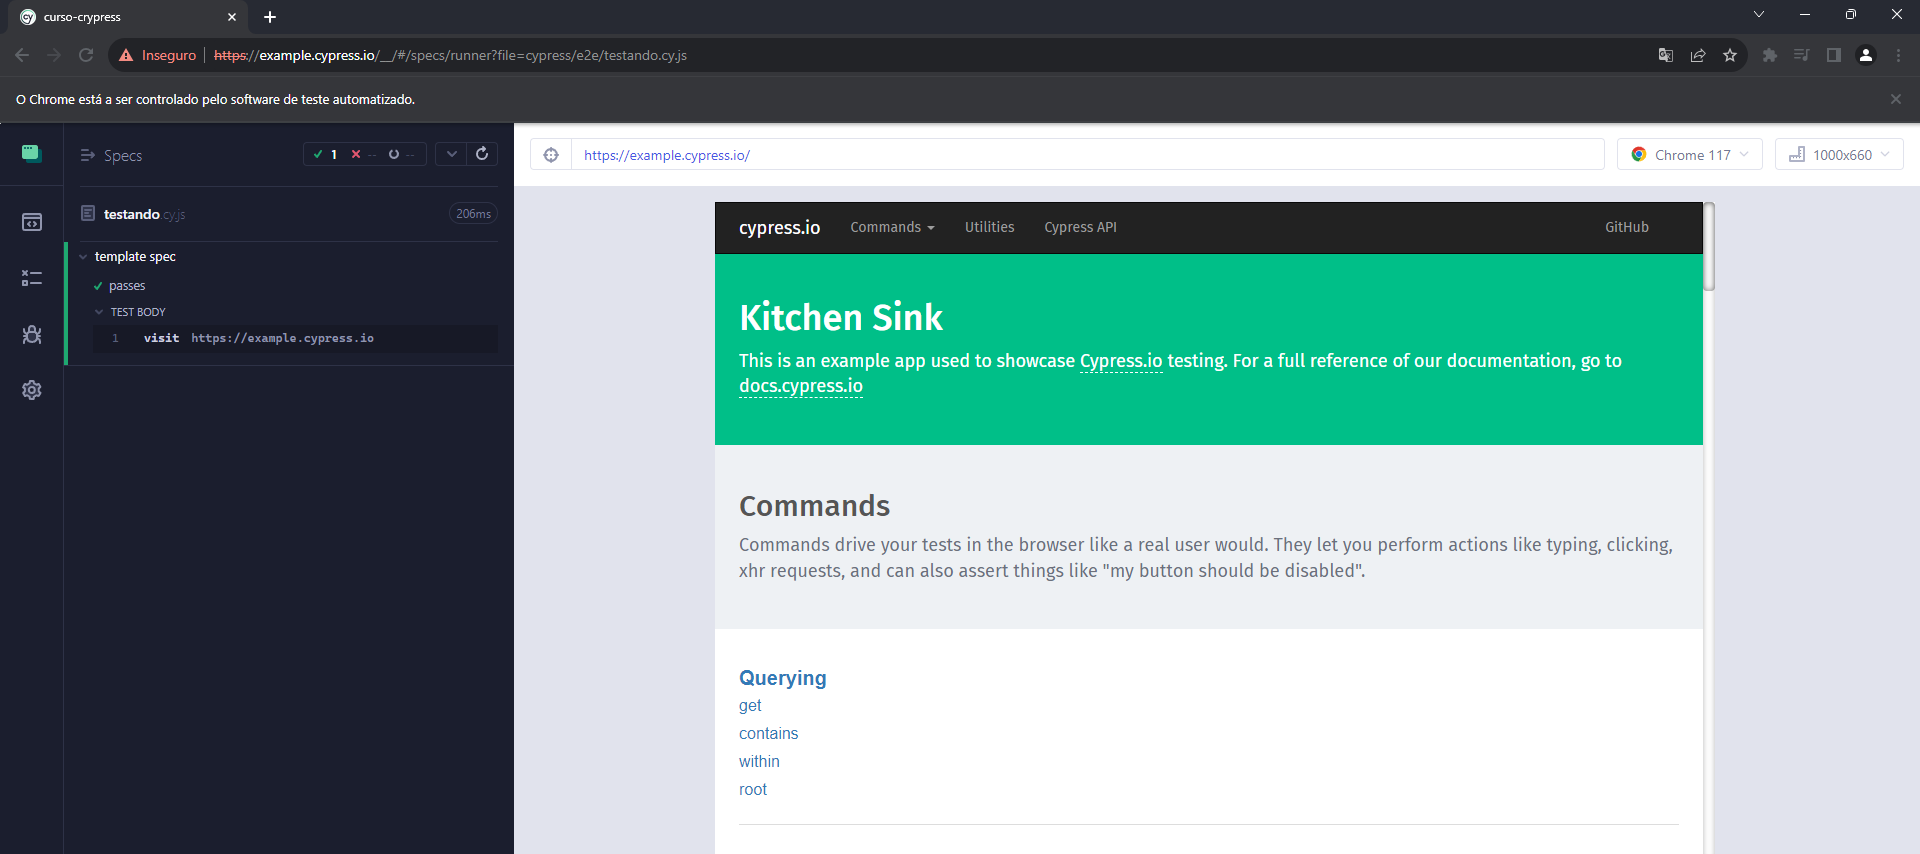1920x854 pixels.
Task: Click the selector playground crosshair icon
Action: (x=551, y=155)
